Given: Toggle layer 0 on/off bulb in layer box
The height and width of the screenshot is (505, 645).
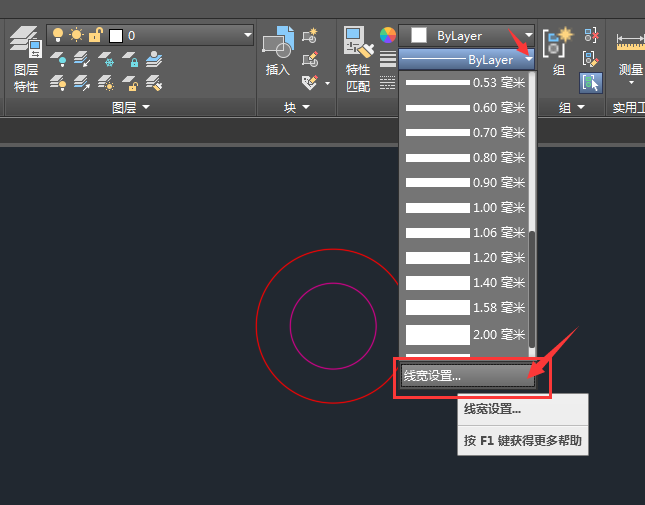Looking at the screenshot, I should 58,35.
